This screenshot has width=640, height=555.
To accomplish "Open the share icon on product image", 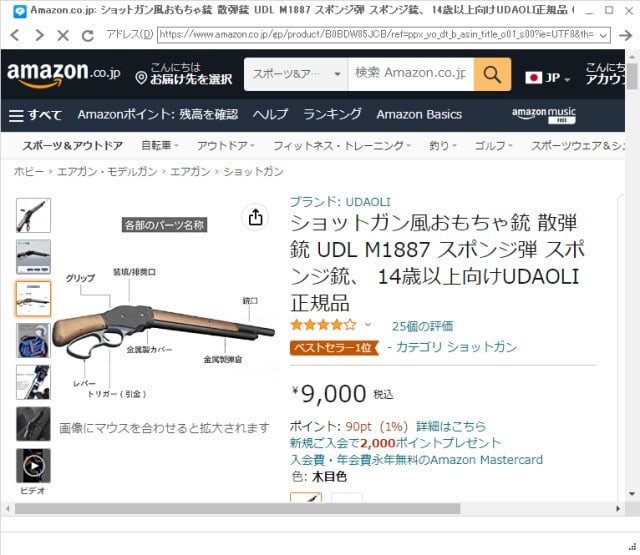I will pyautogui.click(x=256, y=217).
